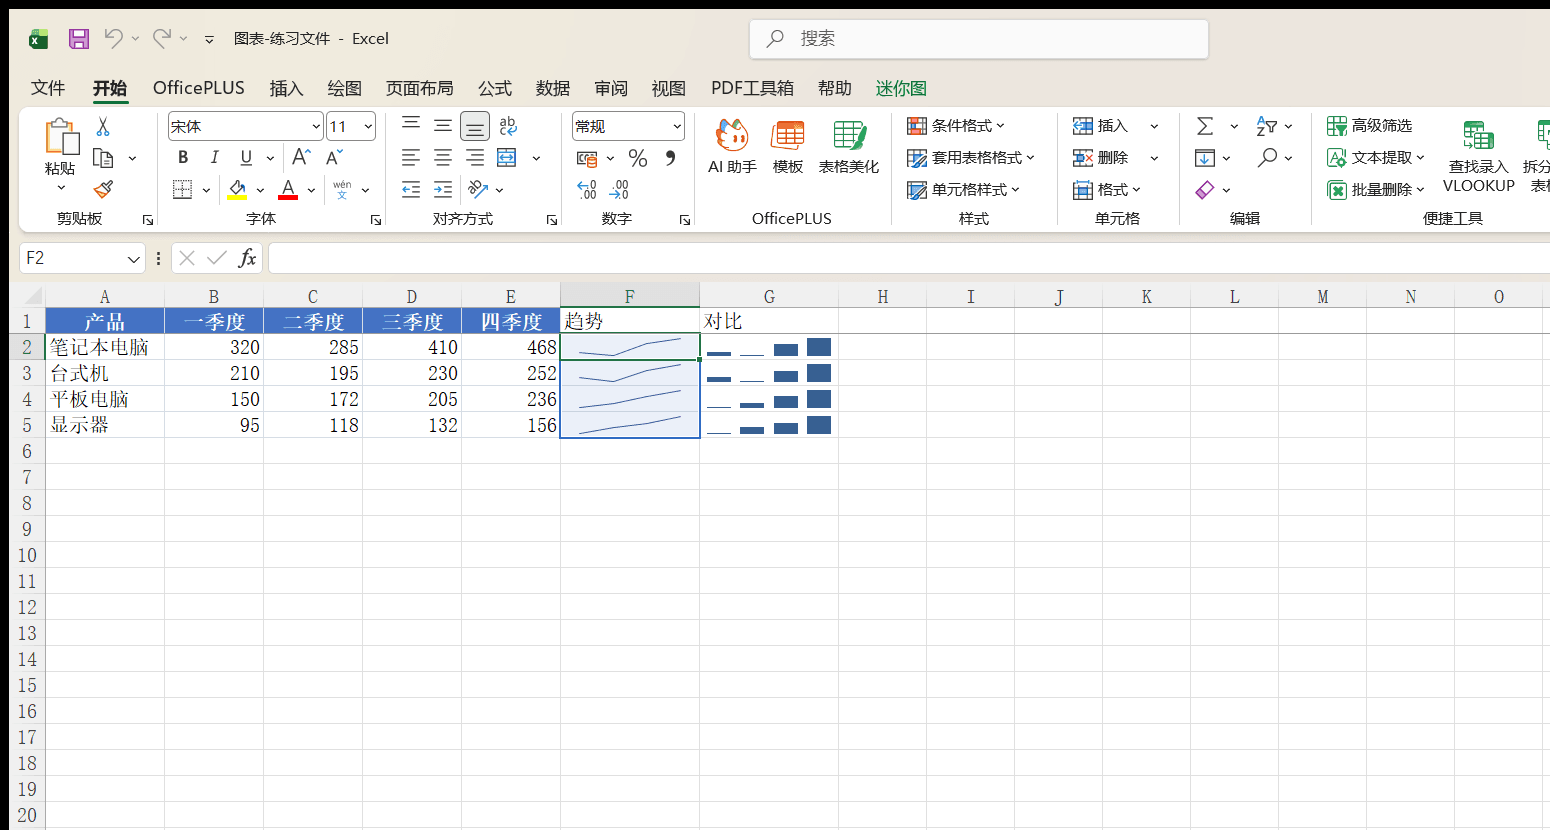Toggle Bold formatting
The height and width of the screenshot is (830, 1550).
[x=183, y=158]
